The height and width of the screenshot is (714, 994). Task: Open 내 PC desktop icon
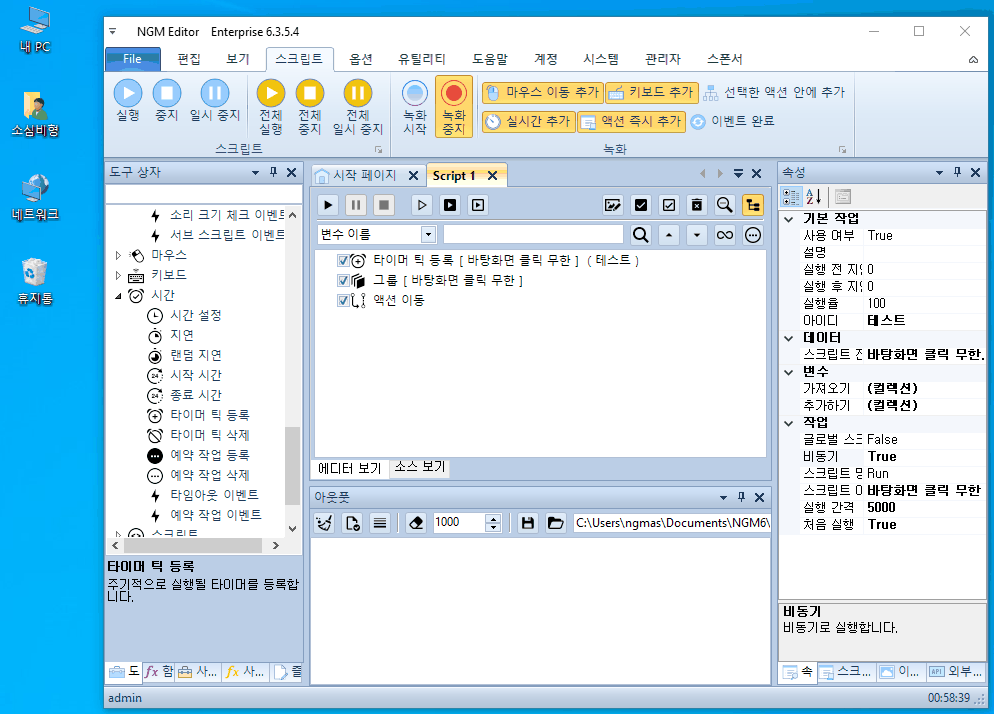coord(35,30)
